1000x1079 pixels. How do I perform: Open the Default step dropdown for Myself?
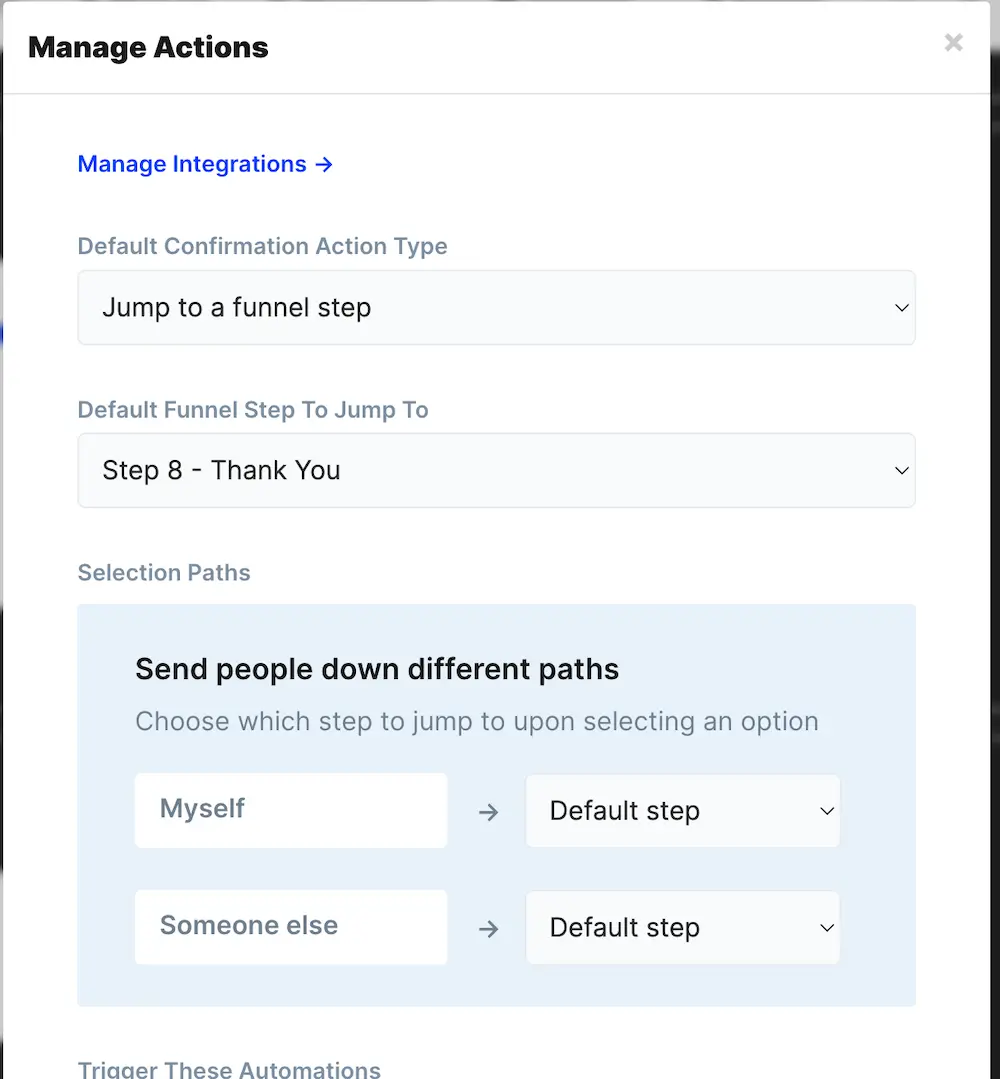[x=683, y=811]
